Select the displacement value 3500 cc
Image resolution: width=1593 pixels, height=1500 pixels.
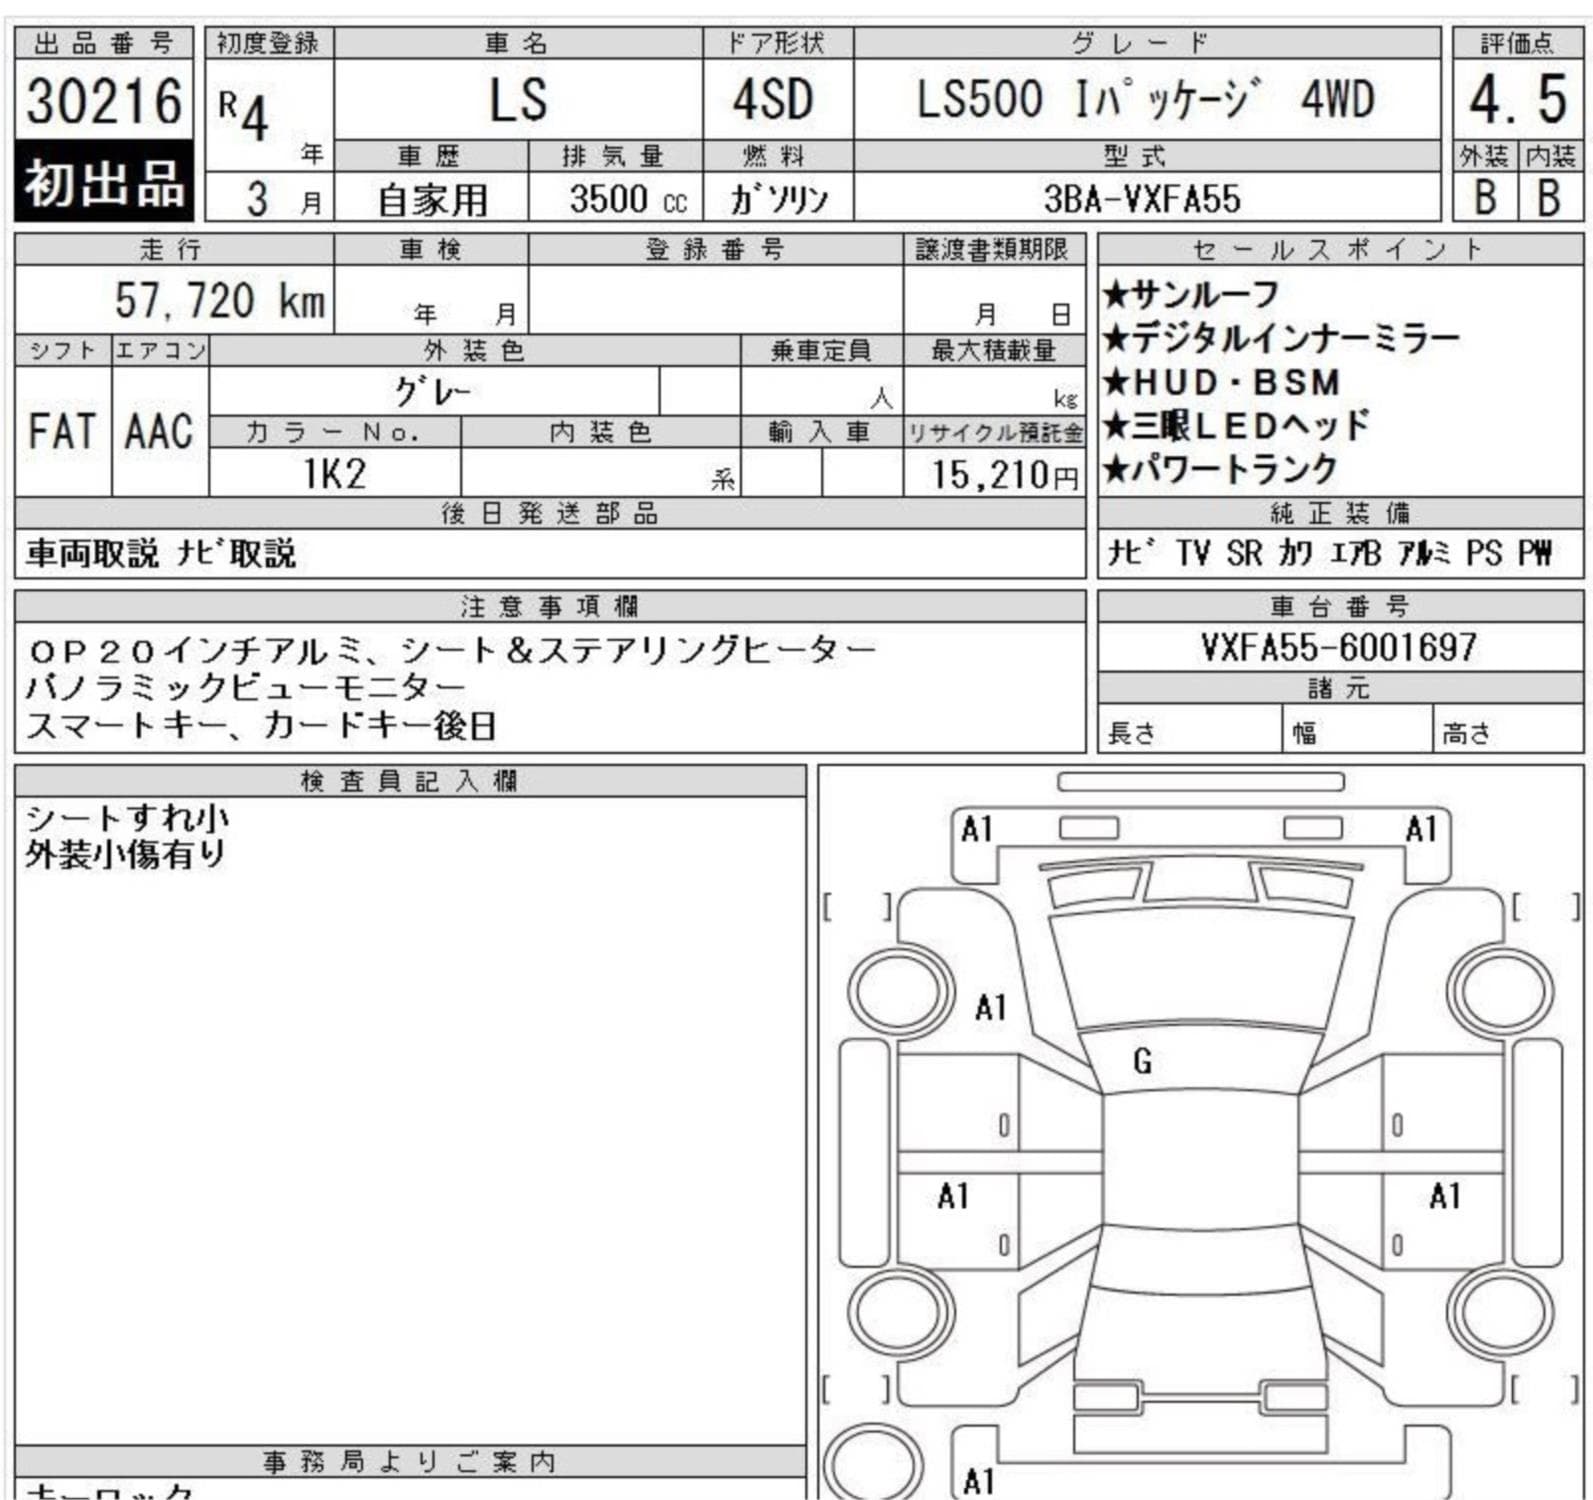tap(628, 199)
